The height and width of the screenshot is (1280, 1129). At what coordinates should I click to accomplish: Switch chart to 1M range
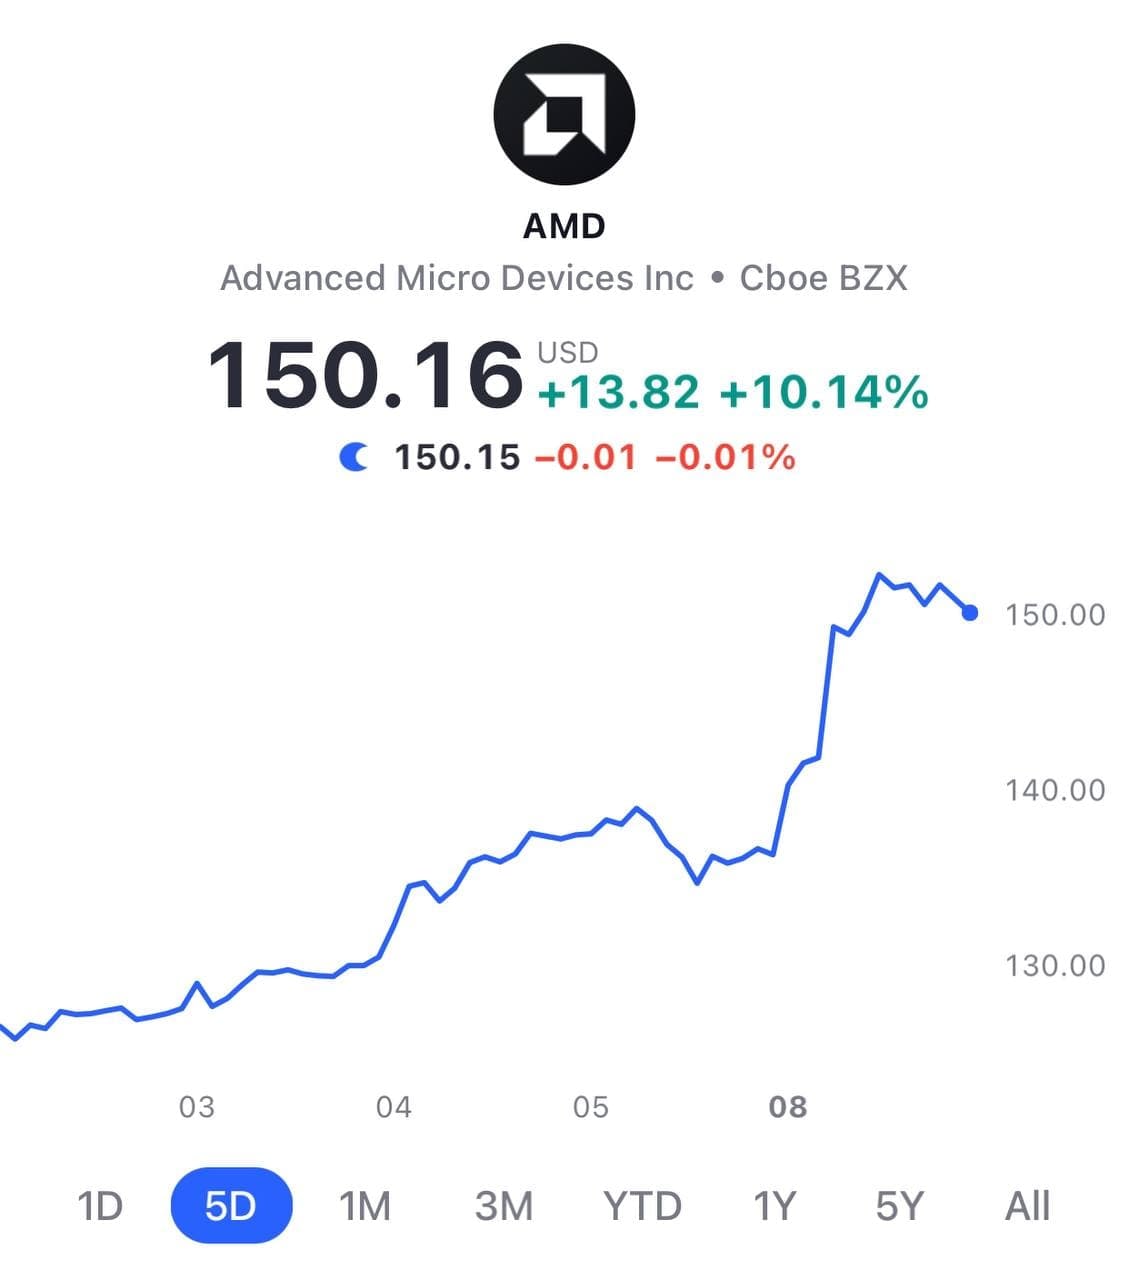coord(365,1206)
